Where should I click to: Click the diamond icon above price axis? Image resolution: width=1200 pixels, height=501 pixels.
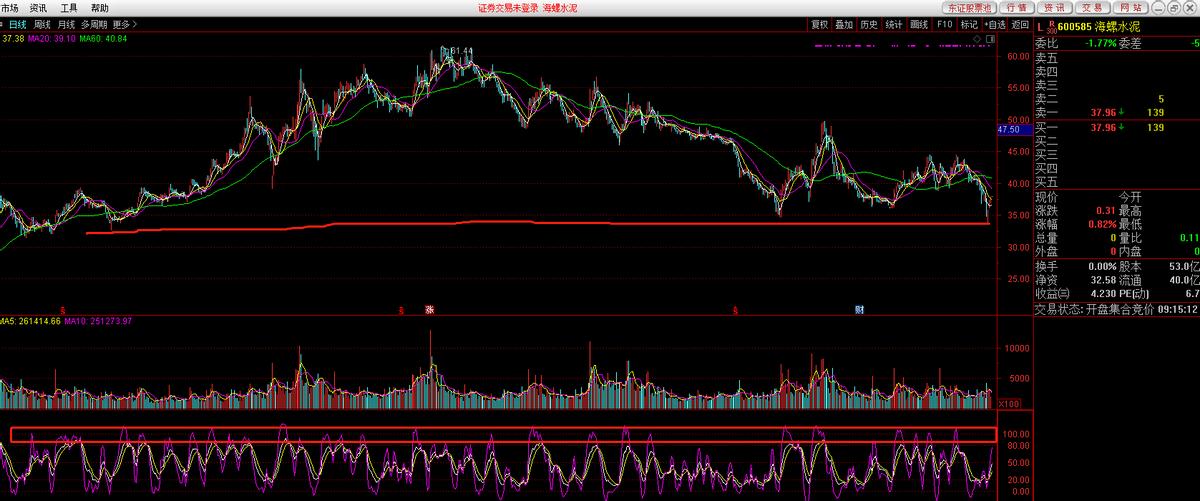[977, 38]
